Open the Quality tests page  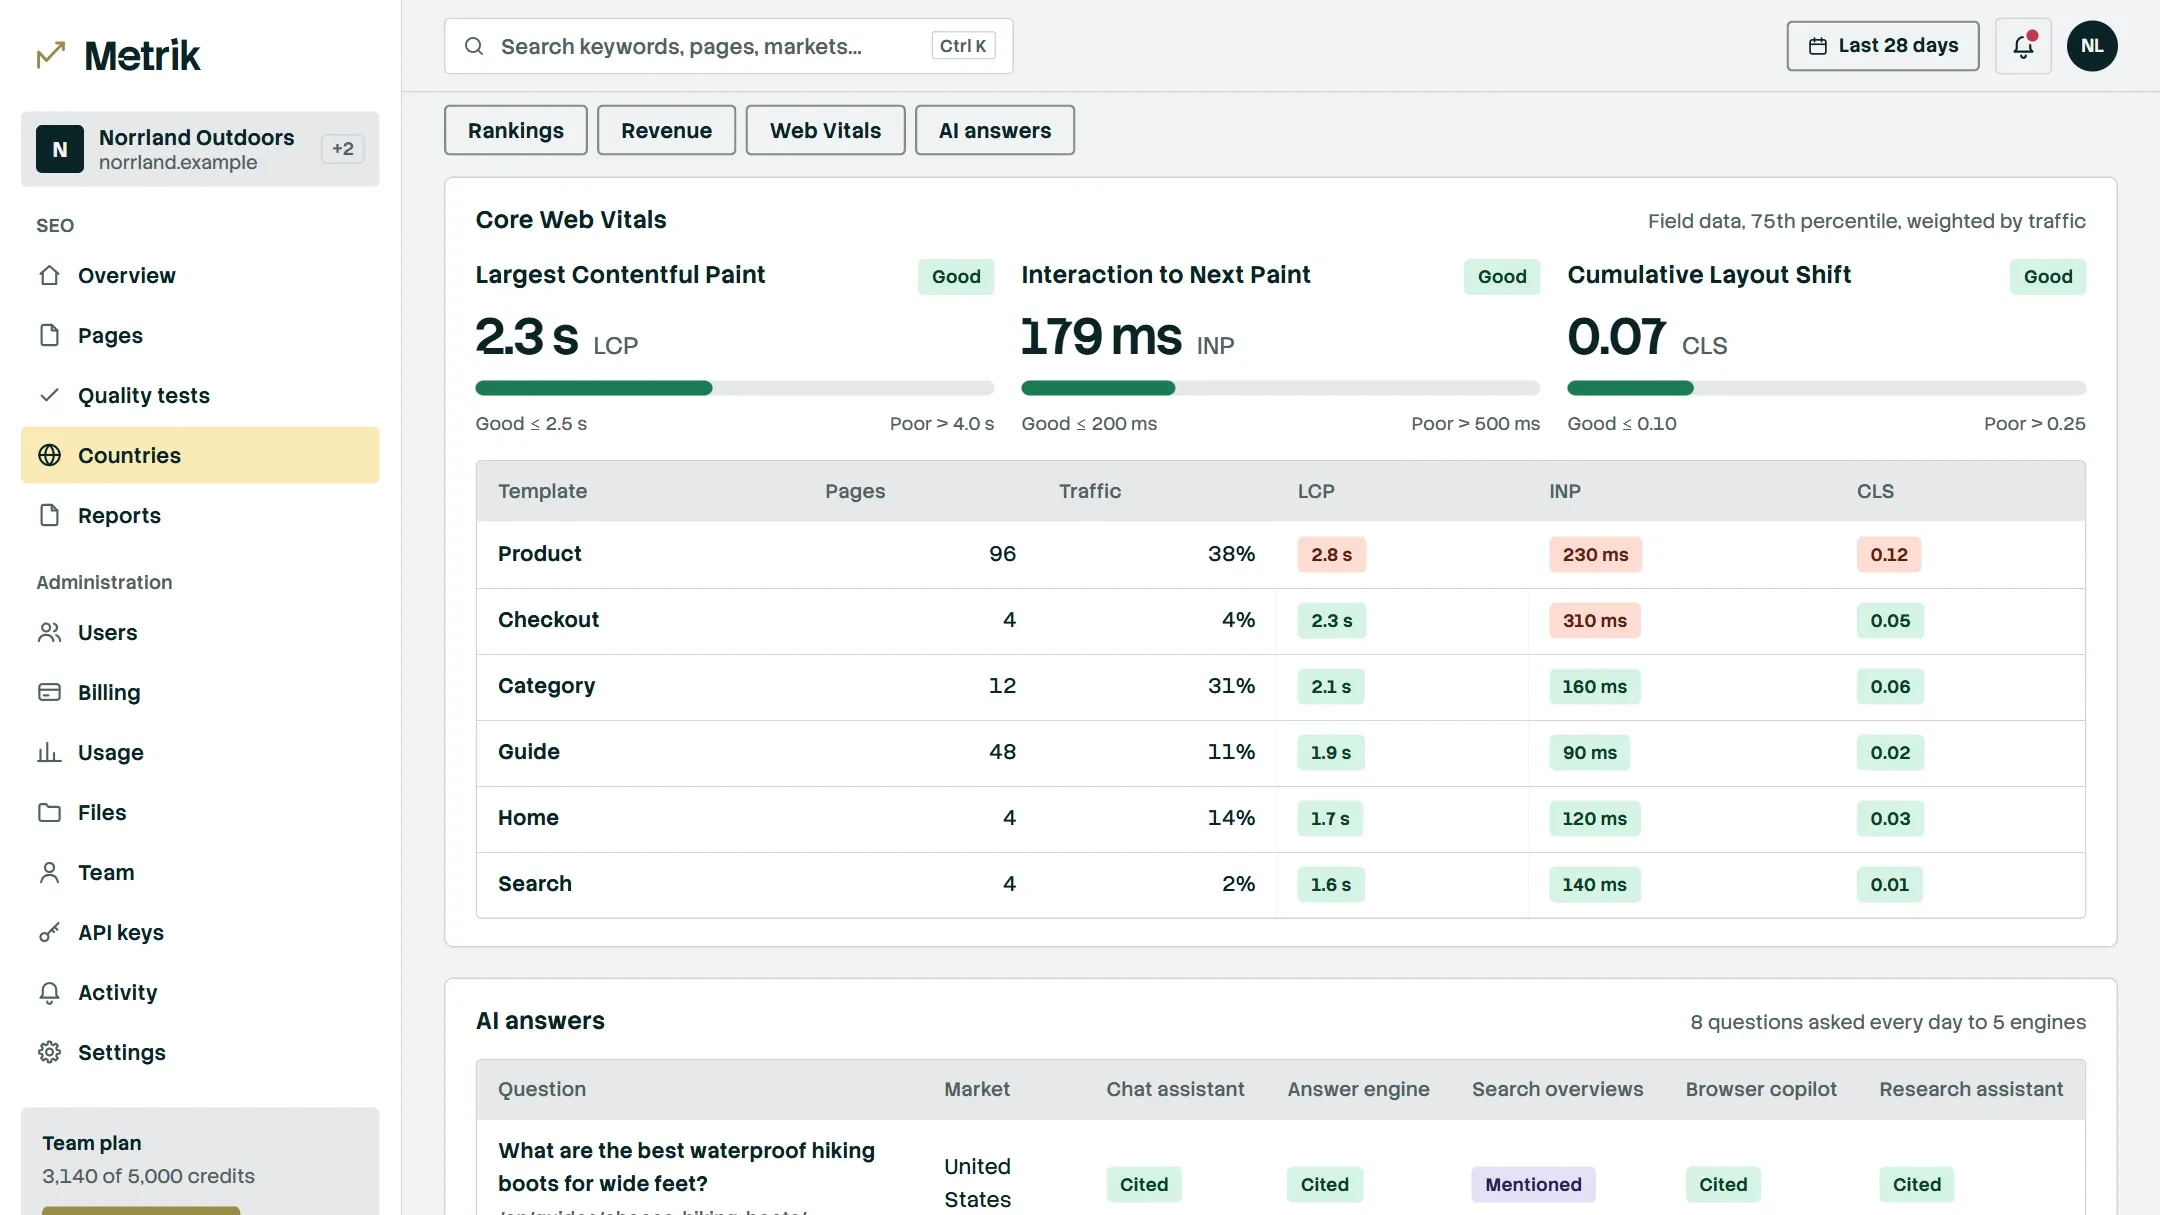click(200, 395)
